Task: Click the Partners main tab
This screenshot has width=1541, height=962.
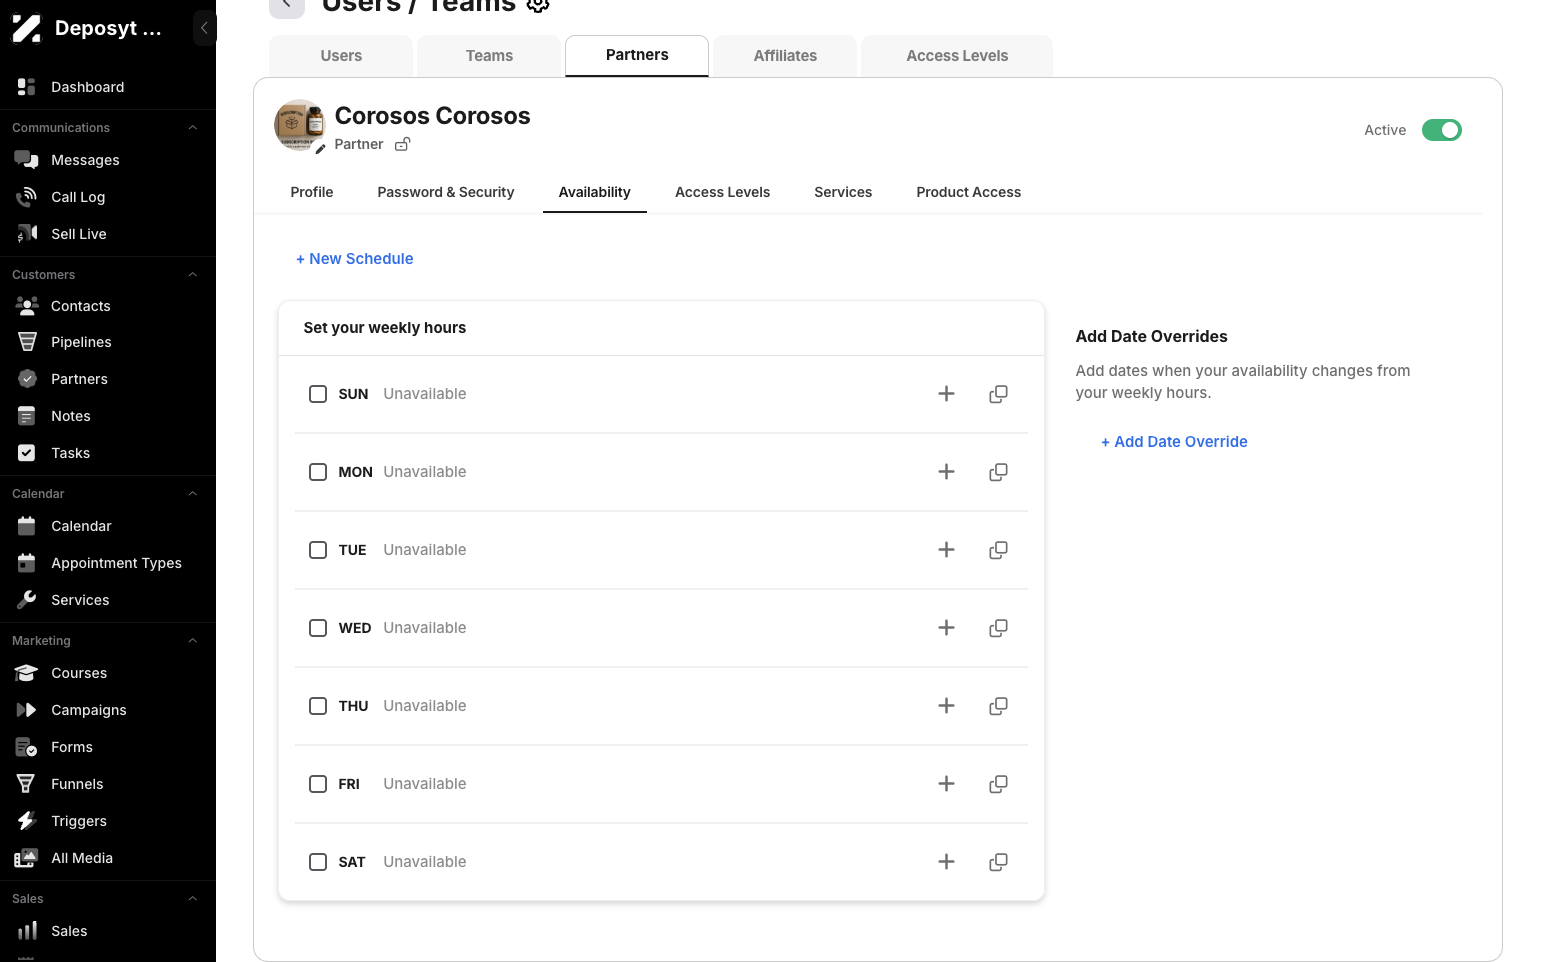Action: point(637,55)
